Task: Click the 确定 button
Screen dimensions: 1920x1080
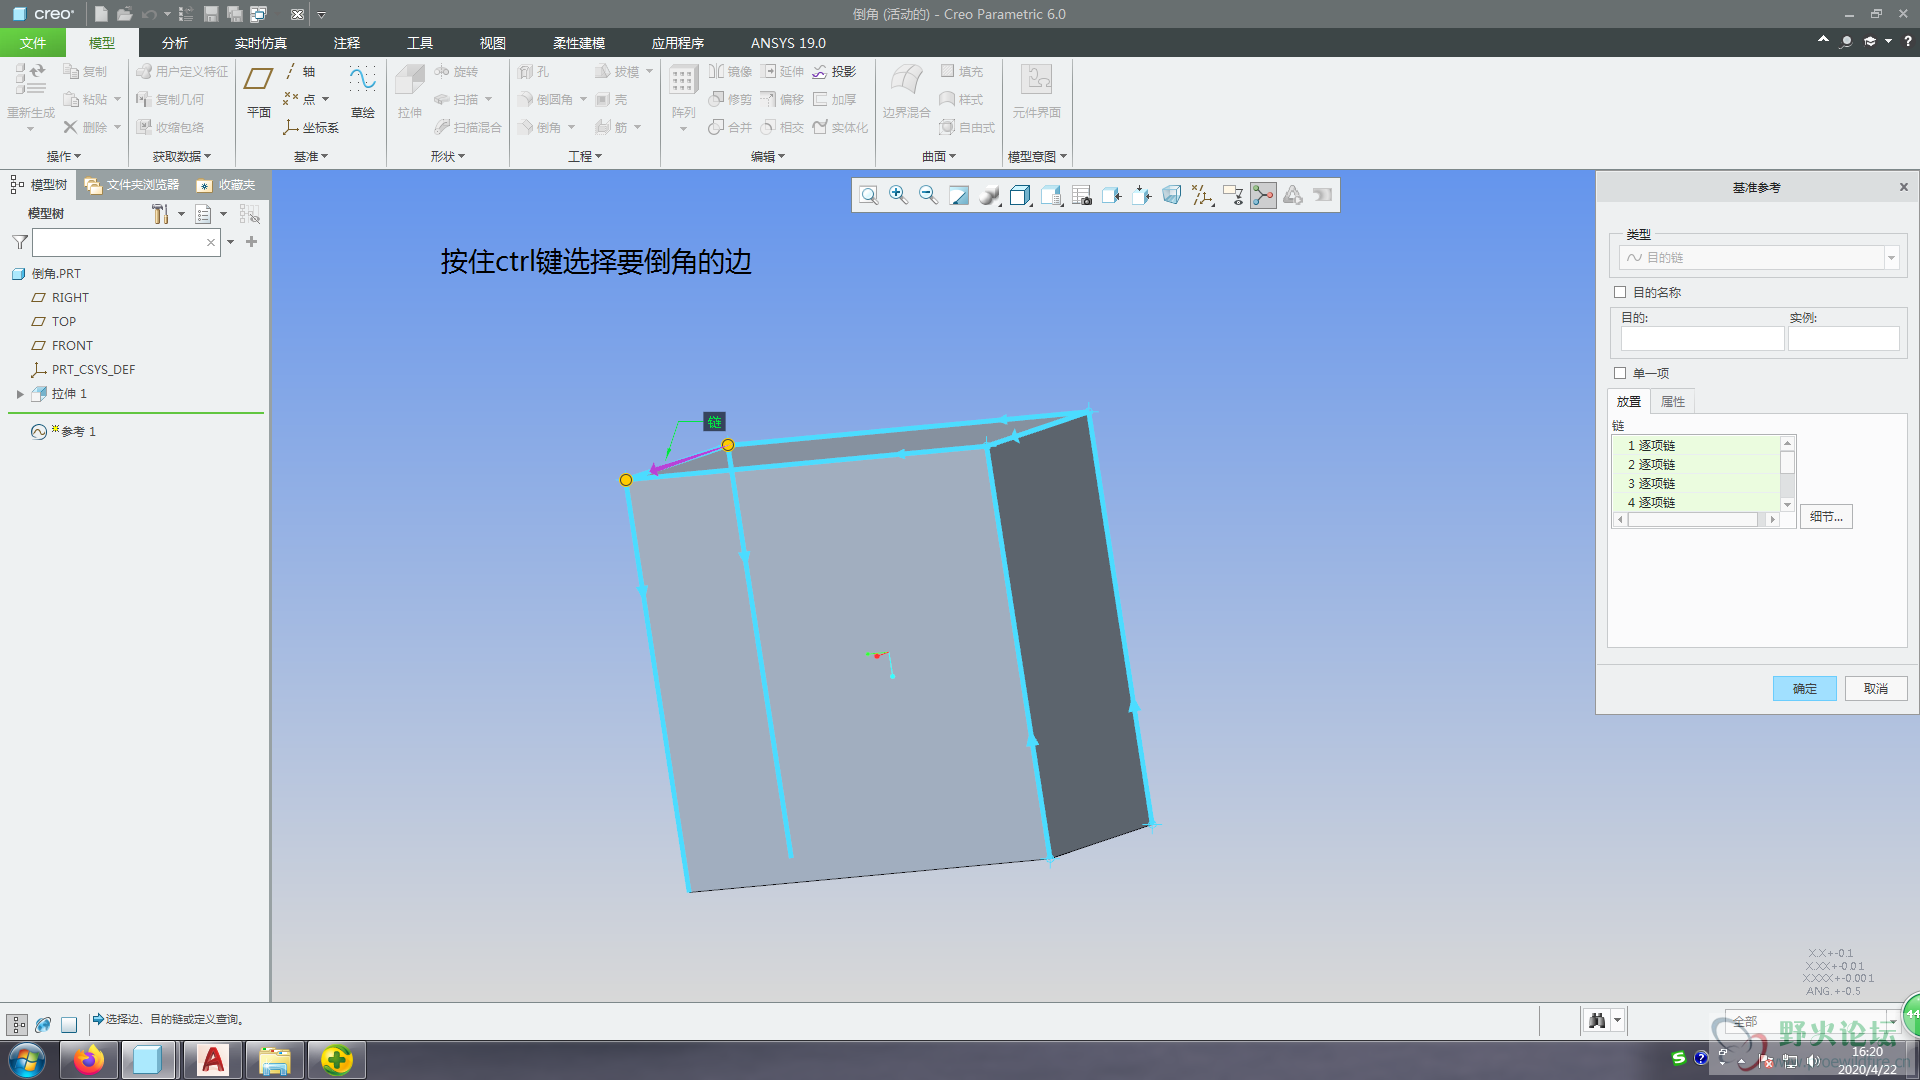Action: coord(1804,688)
